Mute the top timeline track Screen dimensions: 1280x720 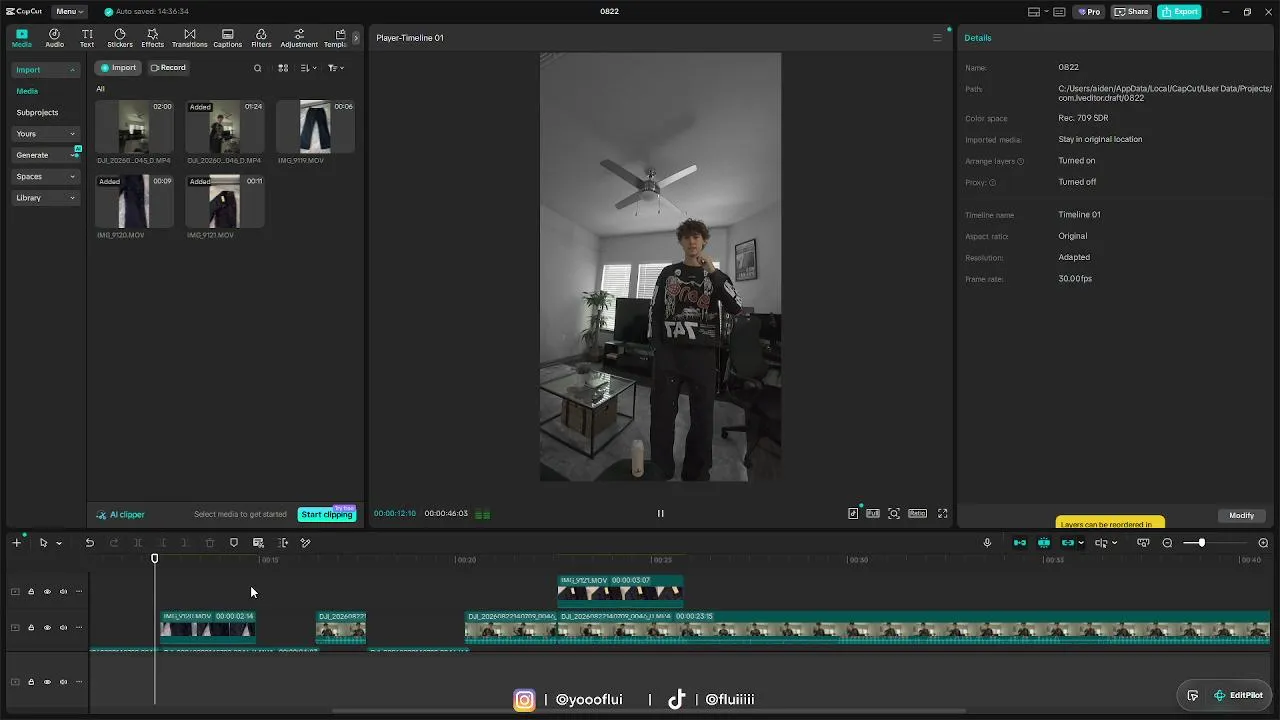pyautogui.click(x=63, y=592)
